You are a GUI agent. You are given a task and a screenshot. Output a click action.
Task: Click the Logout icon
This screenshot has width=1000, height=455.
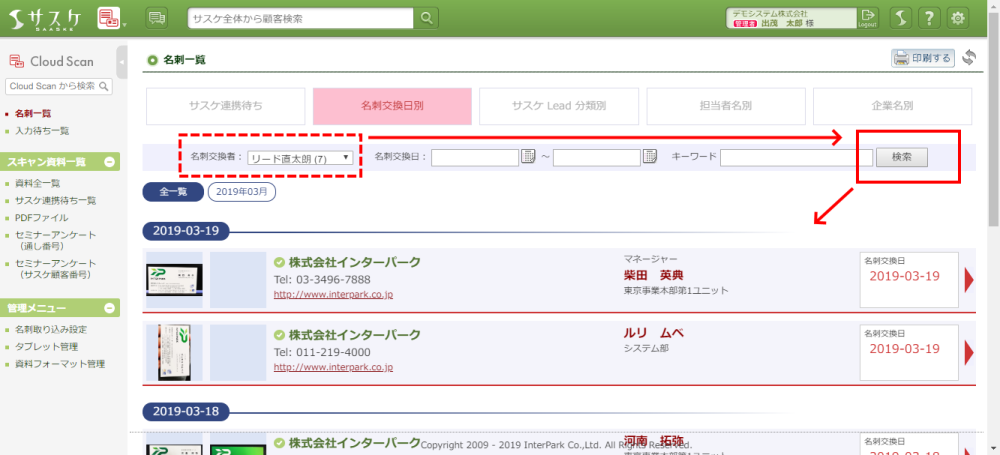point(868,17)
